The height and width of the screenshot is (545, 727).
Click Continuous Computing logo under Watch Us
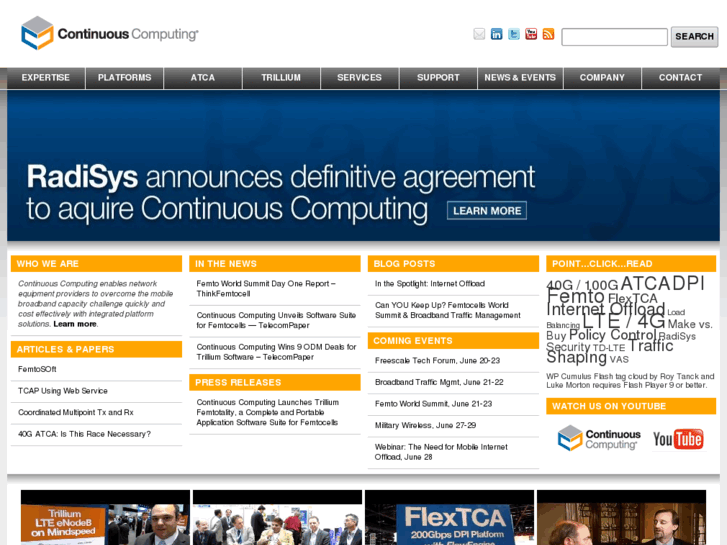point(599,438)
